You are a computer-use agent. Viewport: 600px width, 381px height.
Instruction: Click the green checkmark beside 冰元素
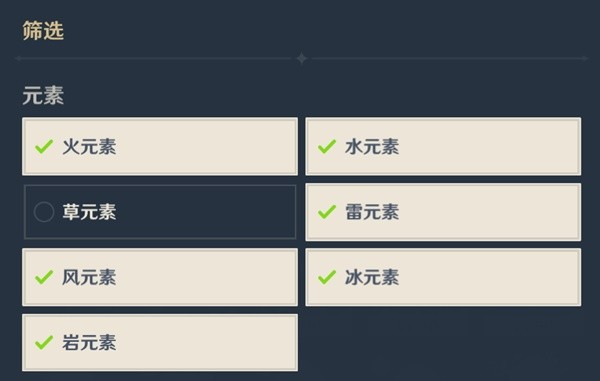[x=327, y=277]
